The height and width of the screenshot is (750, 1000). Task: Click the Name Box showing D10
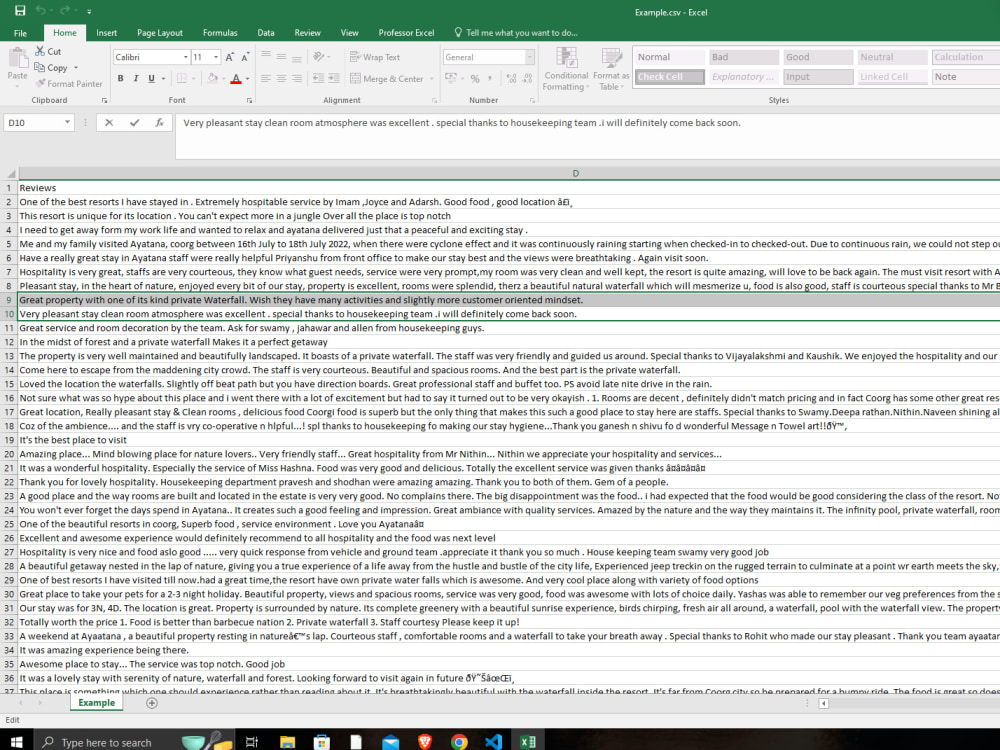tap(38, 122)
